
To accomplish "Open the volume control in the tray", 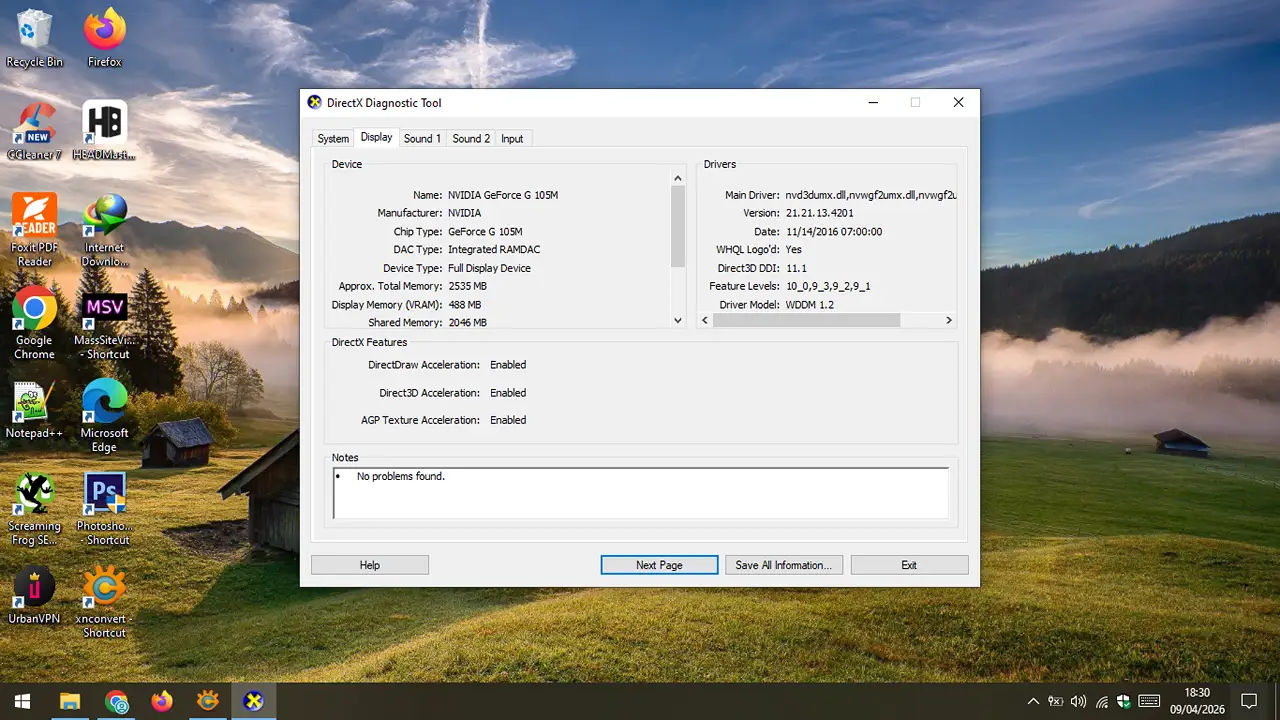I will [x=1078, y=701].
